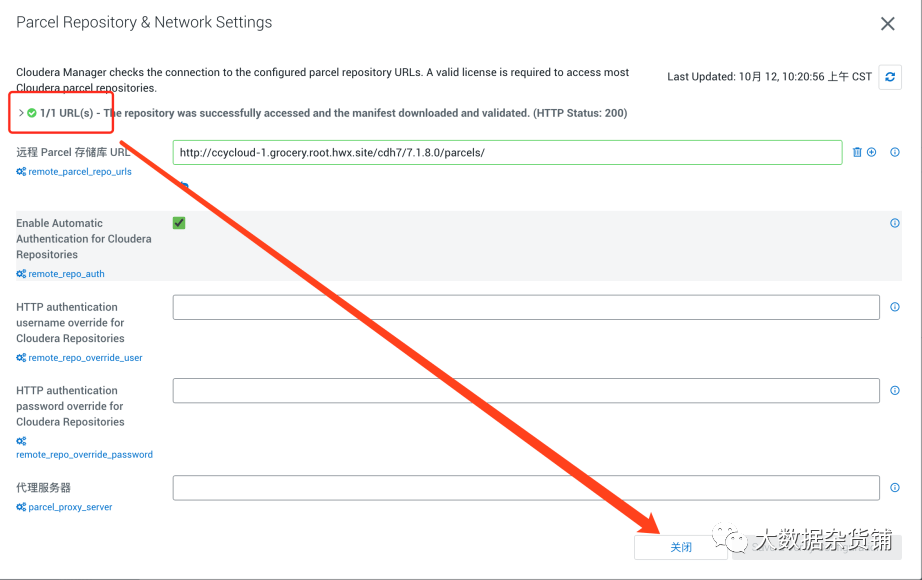Click the gears icon above remote_repo_override_password
922x580 pixels.
(21, 441)
